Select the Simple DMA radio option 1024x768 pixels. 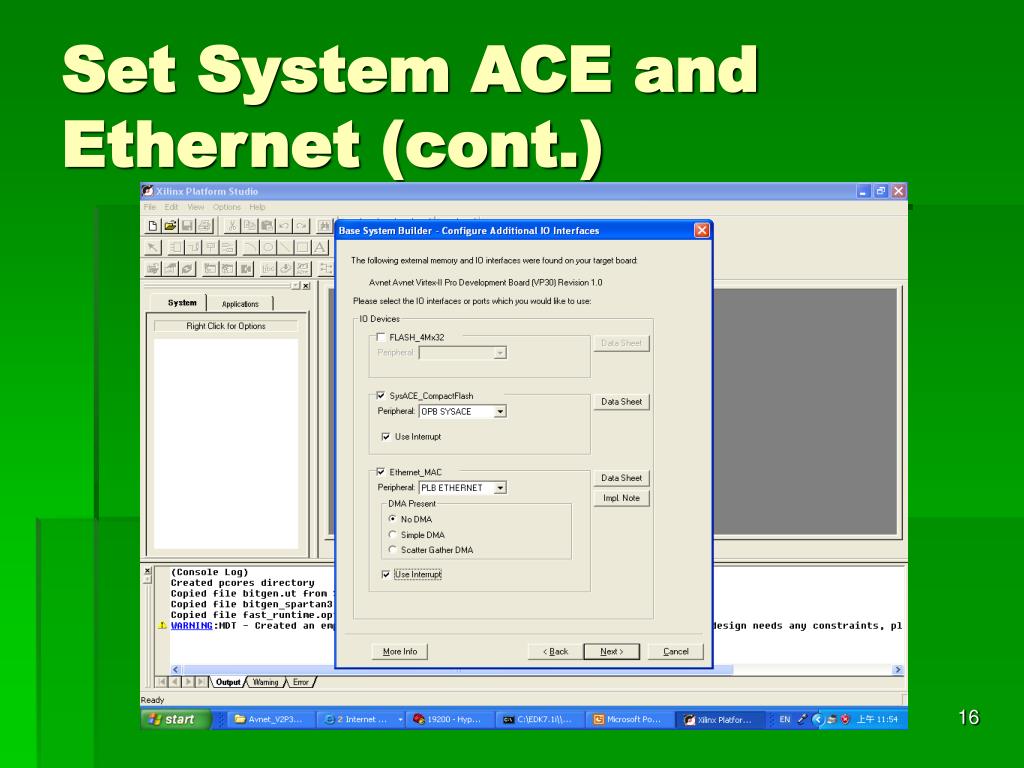392,534
